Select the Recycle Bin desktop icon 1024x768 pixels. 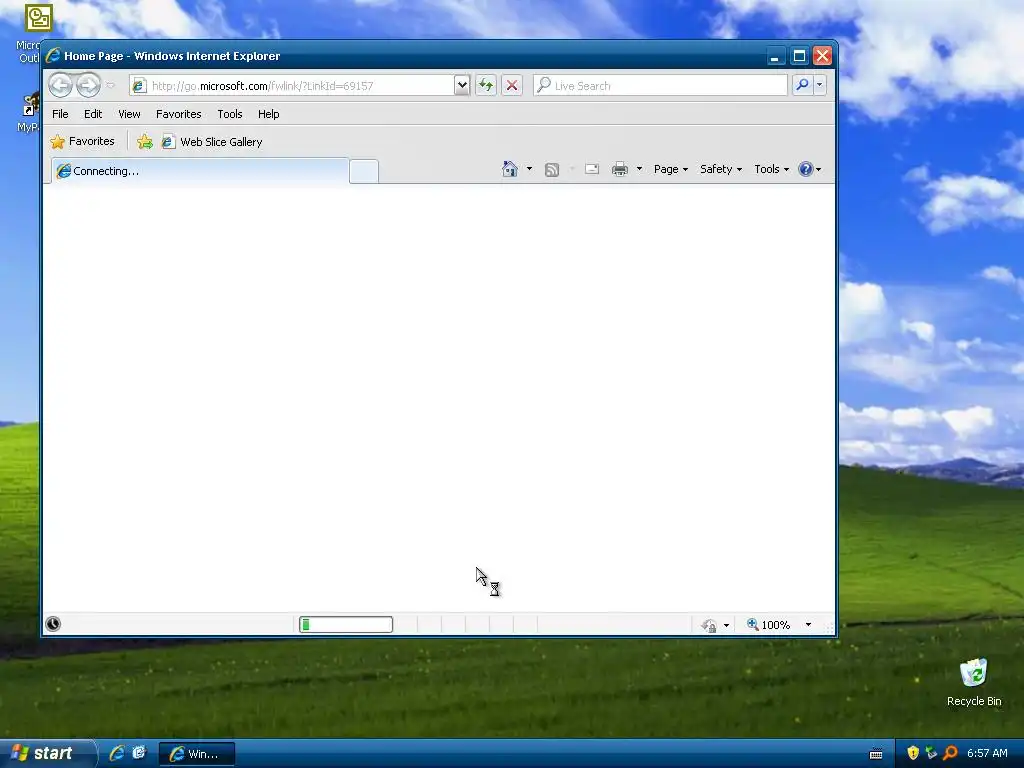tap(974, 682)
